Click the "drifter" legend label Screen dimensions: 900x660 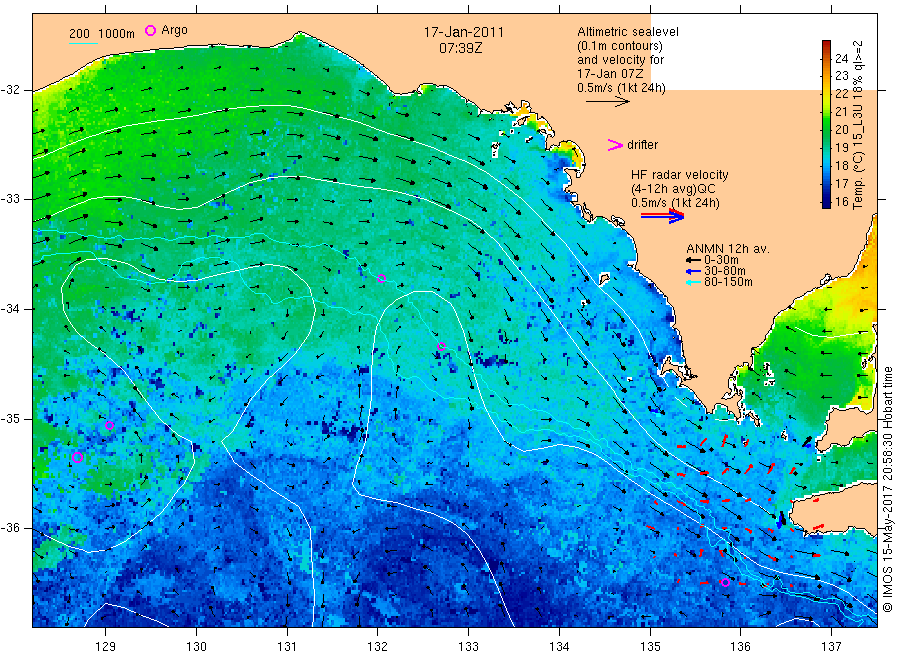[642, 145]
